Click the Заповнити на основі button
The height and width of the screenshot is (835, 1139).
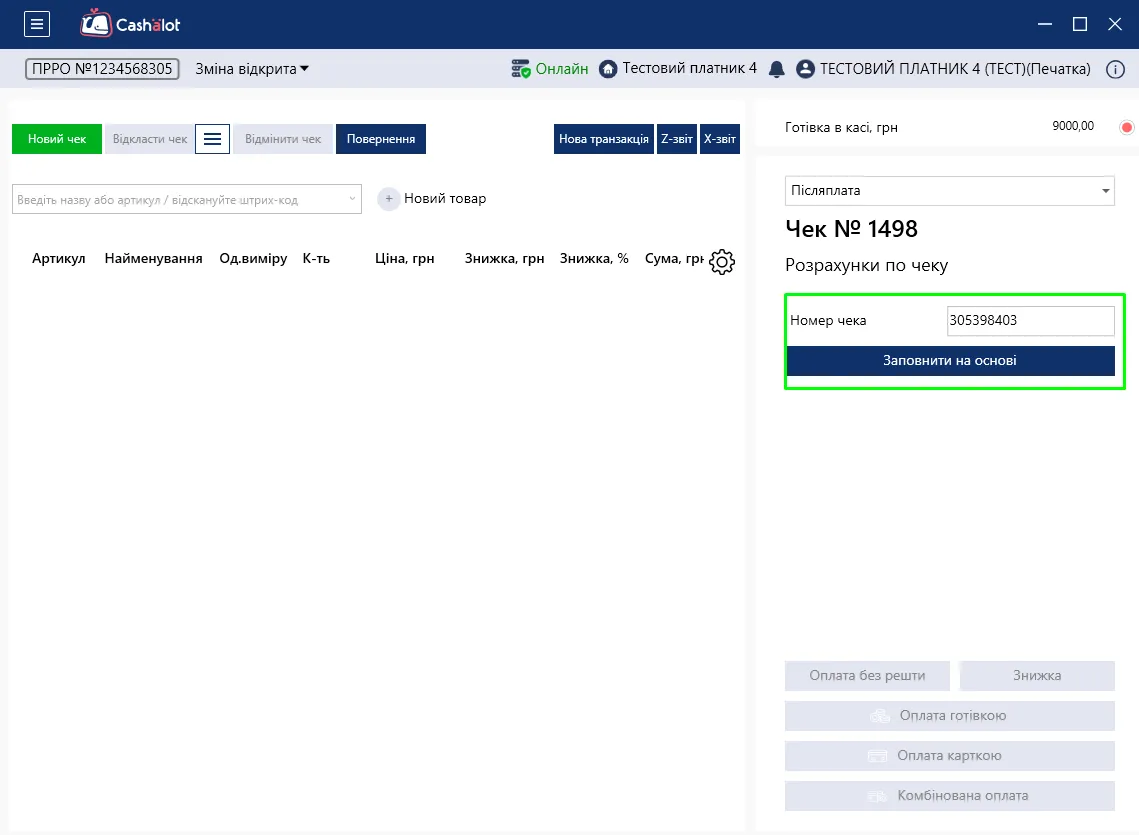[x=949, y=360]
